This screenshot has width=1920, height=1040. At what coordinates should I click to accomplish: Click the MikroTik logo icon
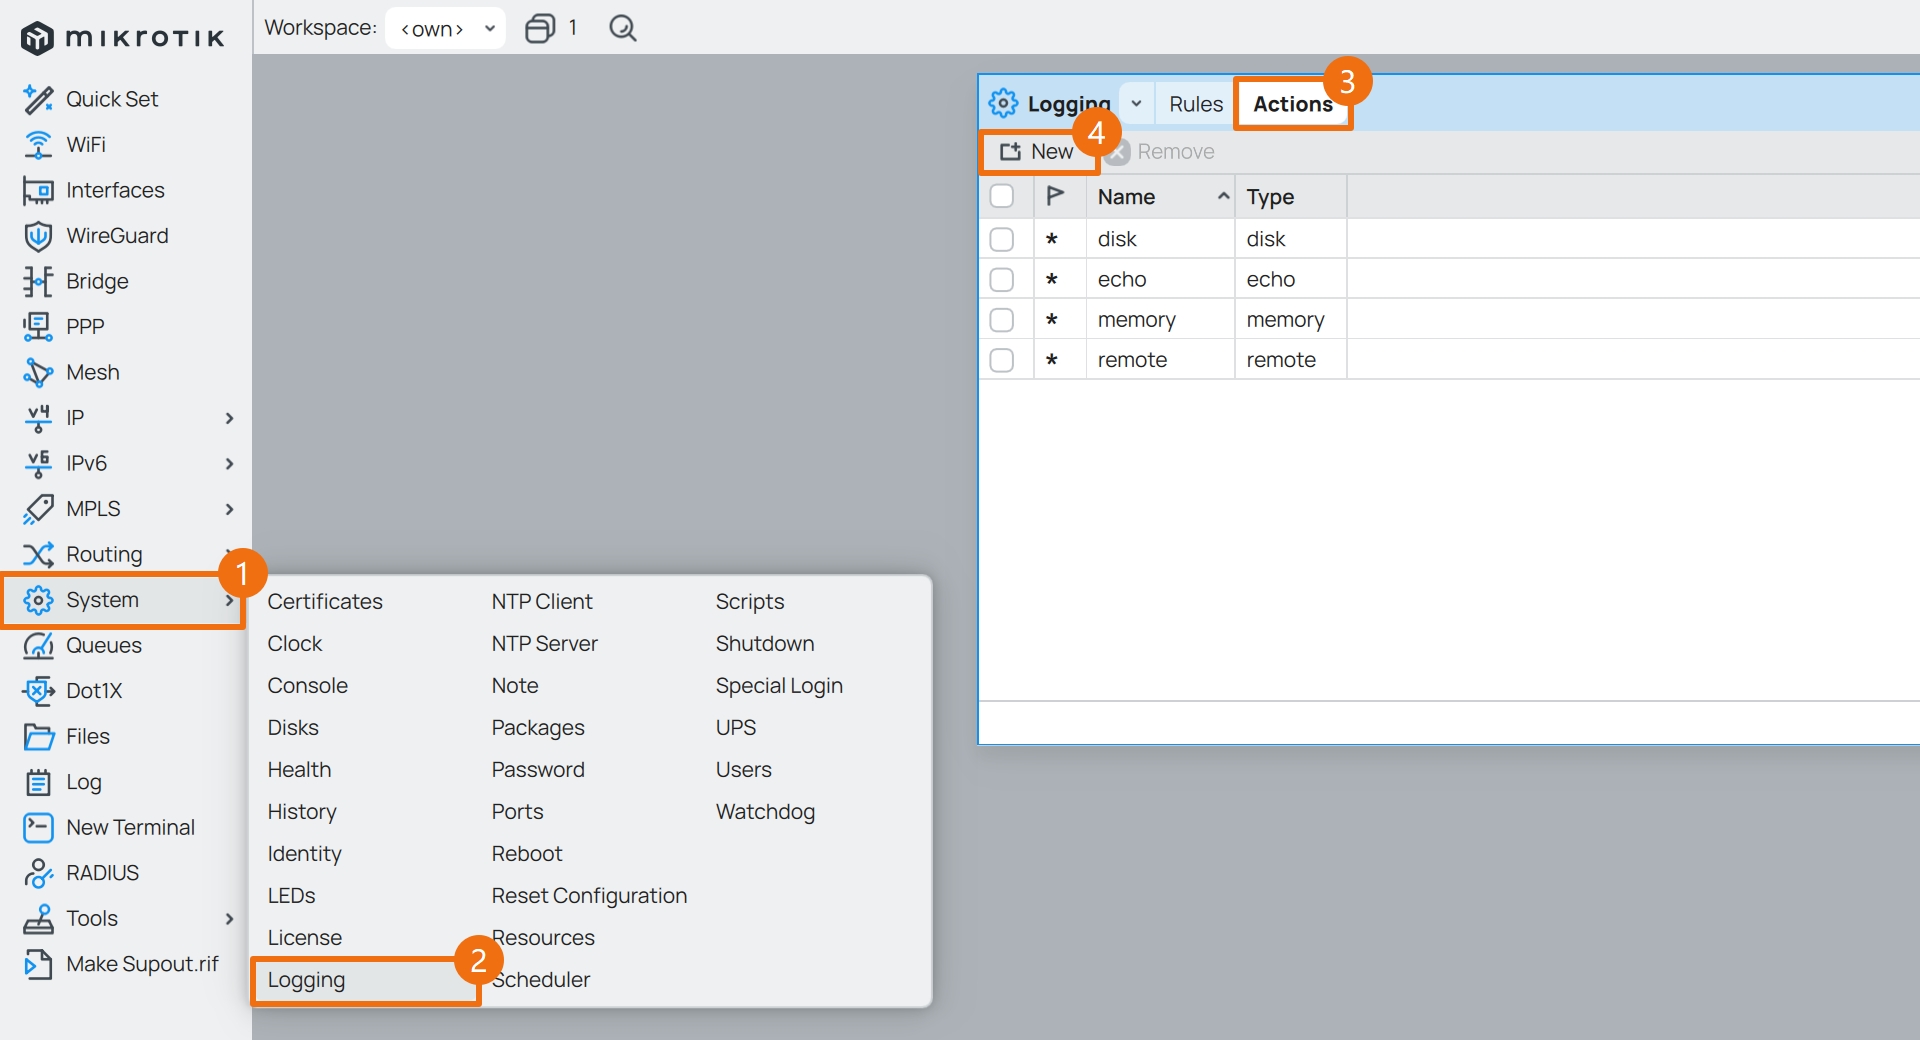pos(37,38)
